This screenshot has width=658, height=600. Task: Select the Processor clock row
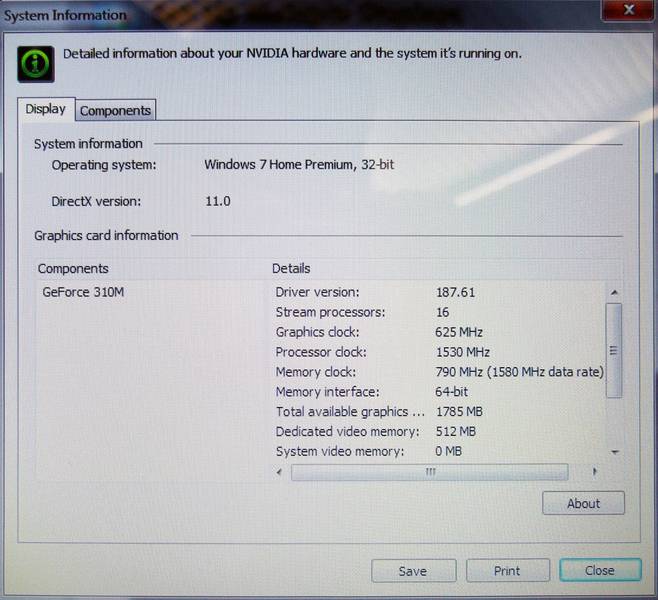pyautogui.click(x=439, y=352)
